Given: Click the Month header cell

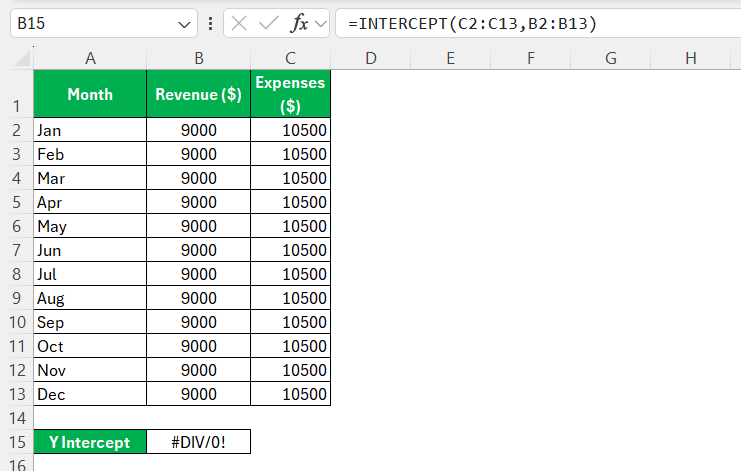Looking at the screenshot, I should click(90, 94).
